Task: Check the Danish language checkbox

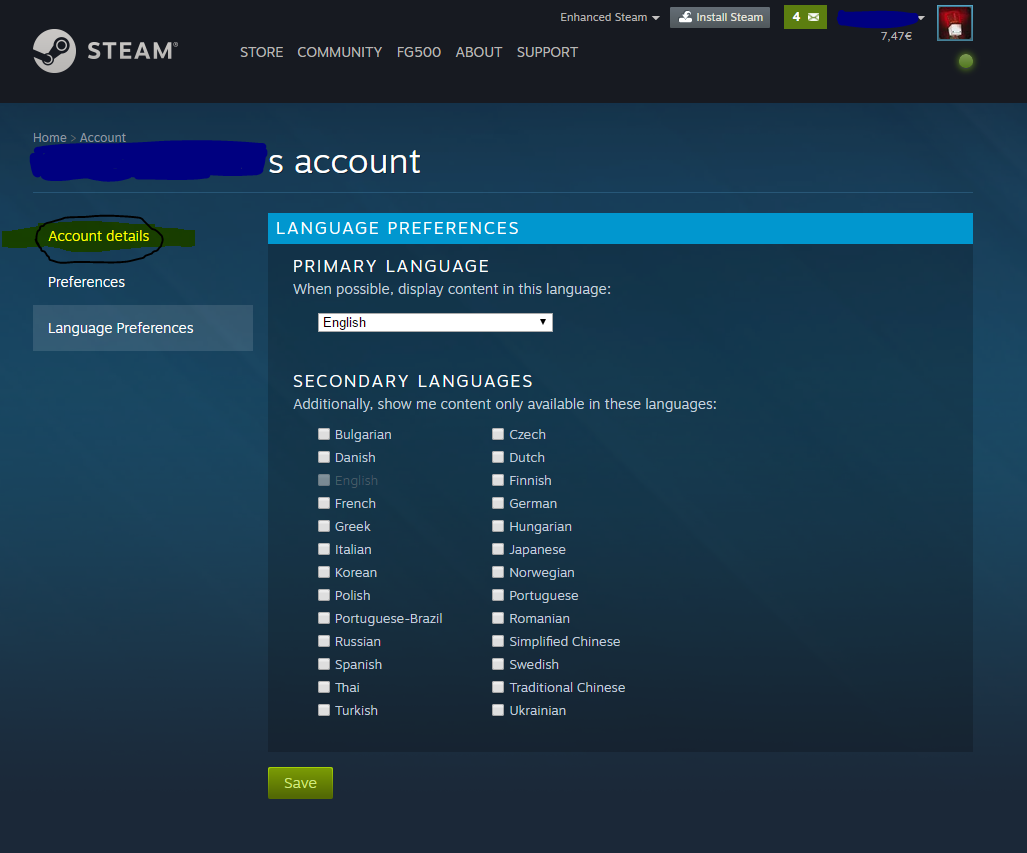Action: click(x=324, y=457)
